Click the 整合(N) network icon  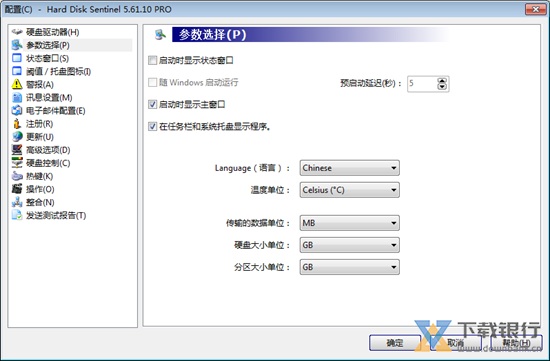point(17,202)
